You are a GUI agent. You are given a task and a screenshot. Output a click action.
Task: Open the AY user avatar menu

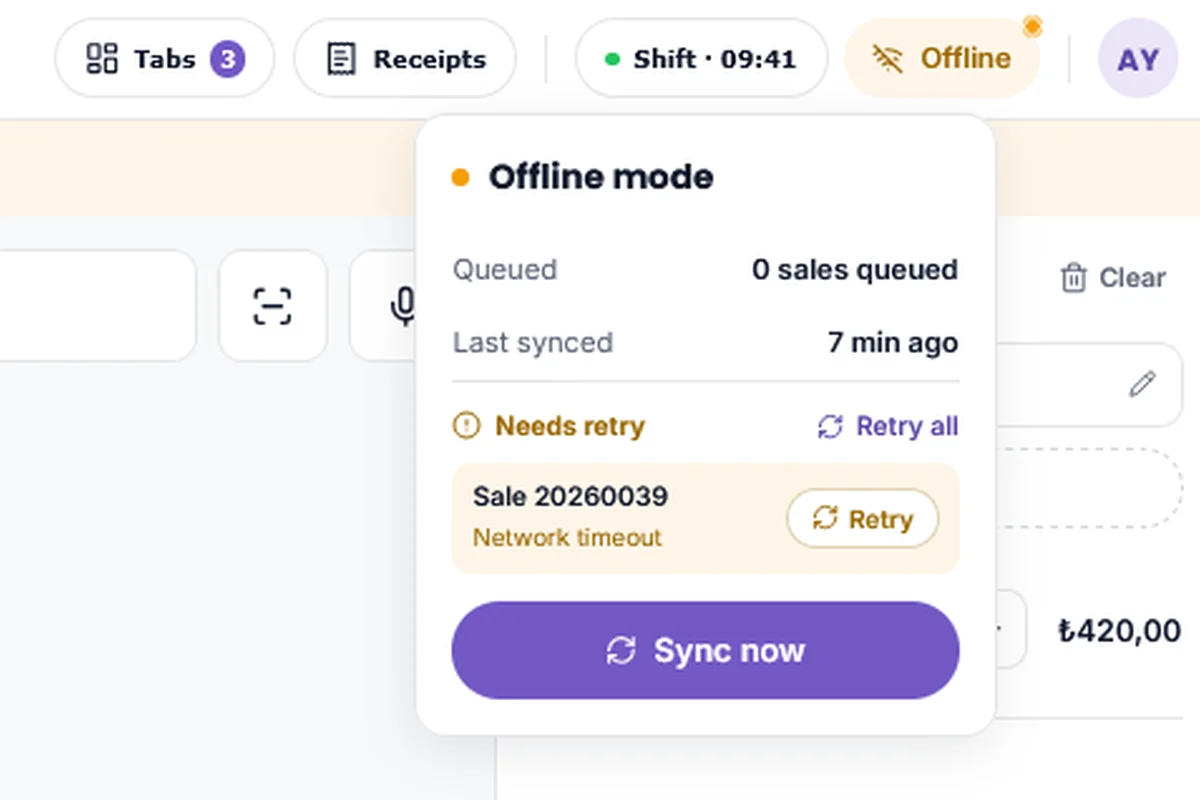pos(1138,59)
